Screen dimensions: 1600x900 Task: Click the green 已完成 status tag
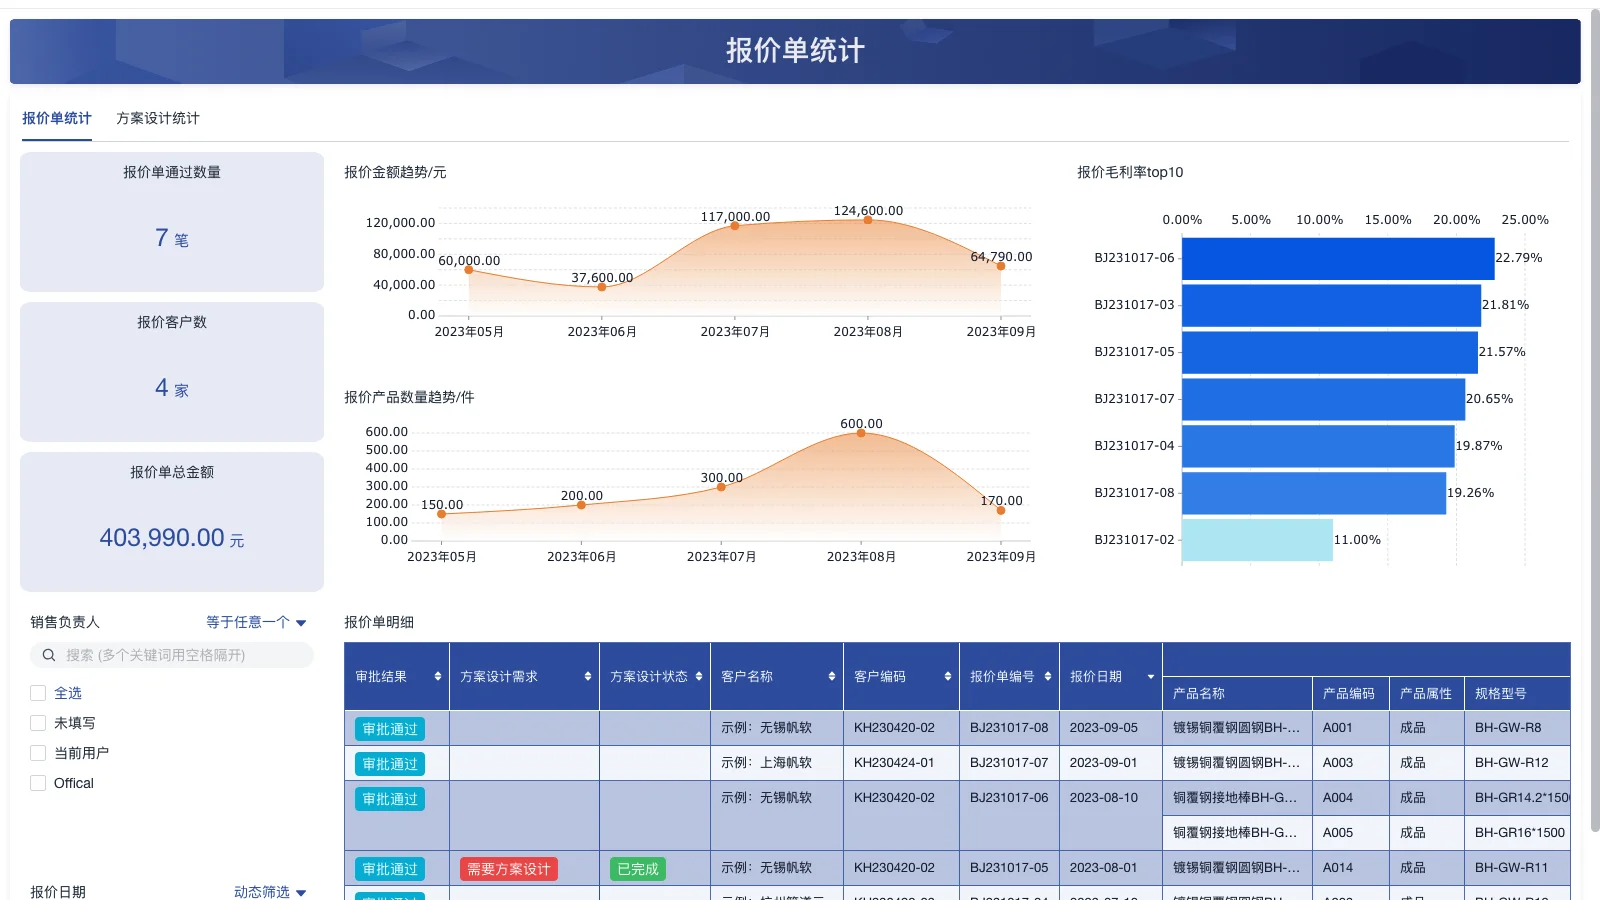coord(637,868)
